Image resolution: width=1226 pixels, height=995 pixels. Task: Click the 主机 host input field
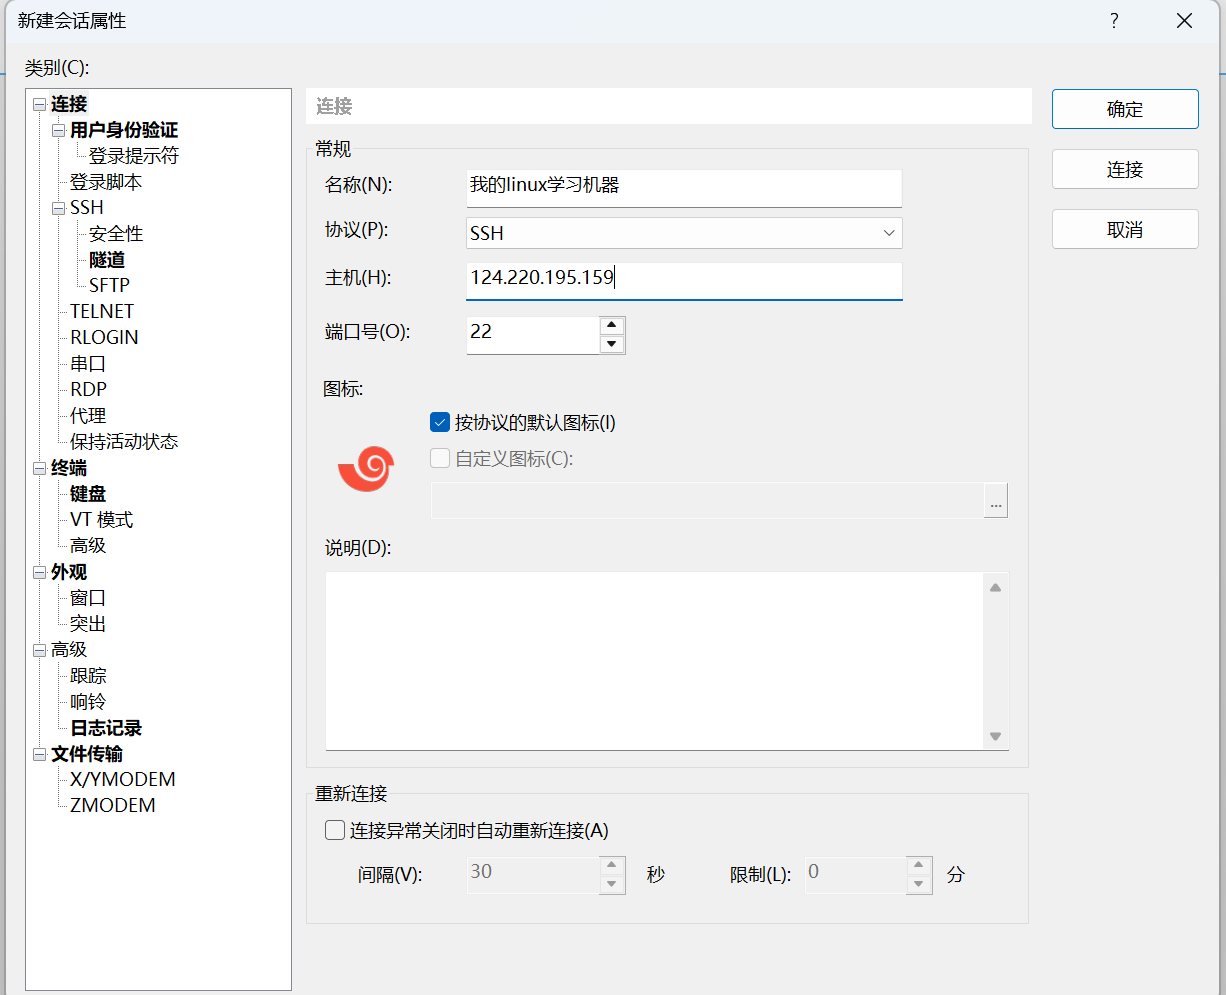pos(684,280)
